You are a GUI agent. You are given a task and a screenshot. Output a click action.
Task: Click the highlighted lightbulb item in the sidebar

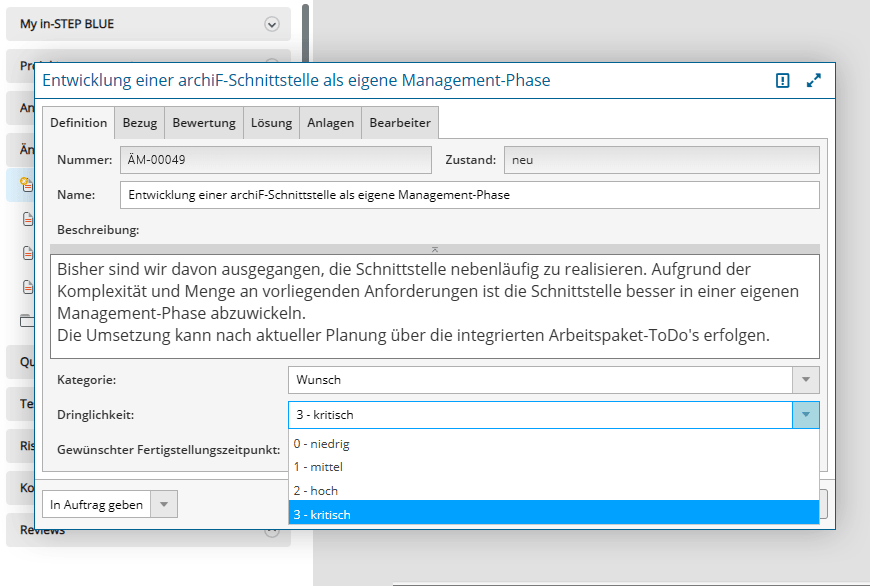tap(25, 184)
